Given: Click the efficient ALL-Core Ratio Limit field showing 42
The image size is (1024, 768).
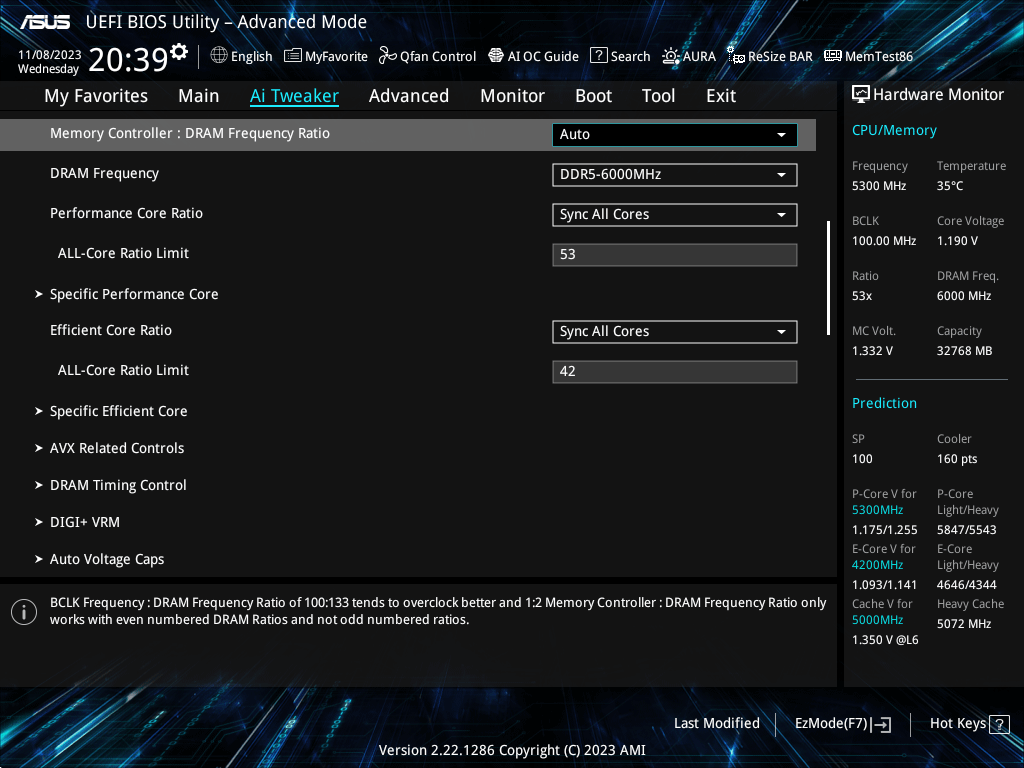Looking at the screenshot, I should click(675, 372).
